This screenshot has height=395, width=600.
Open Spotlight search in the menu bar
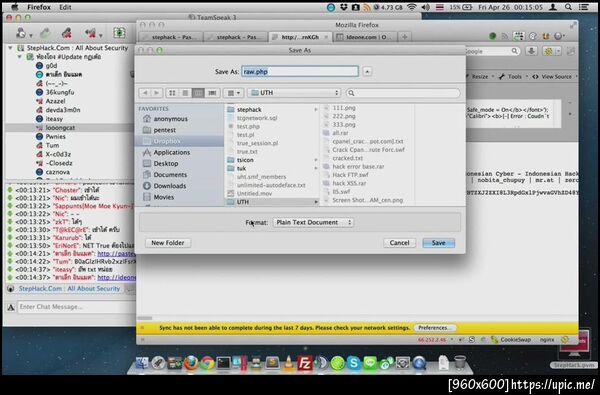[x=569, y=7]
